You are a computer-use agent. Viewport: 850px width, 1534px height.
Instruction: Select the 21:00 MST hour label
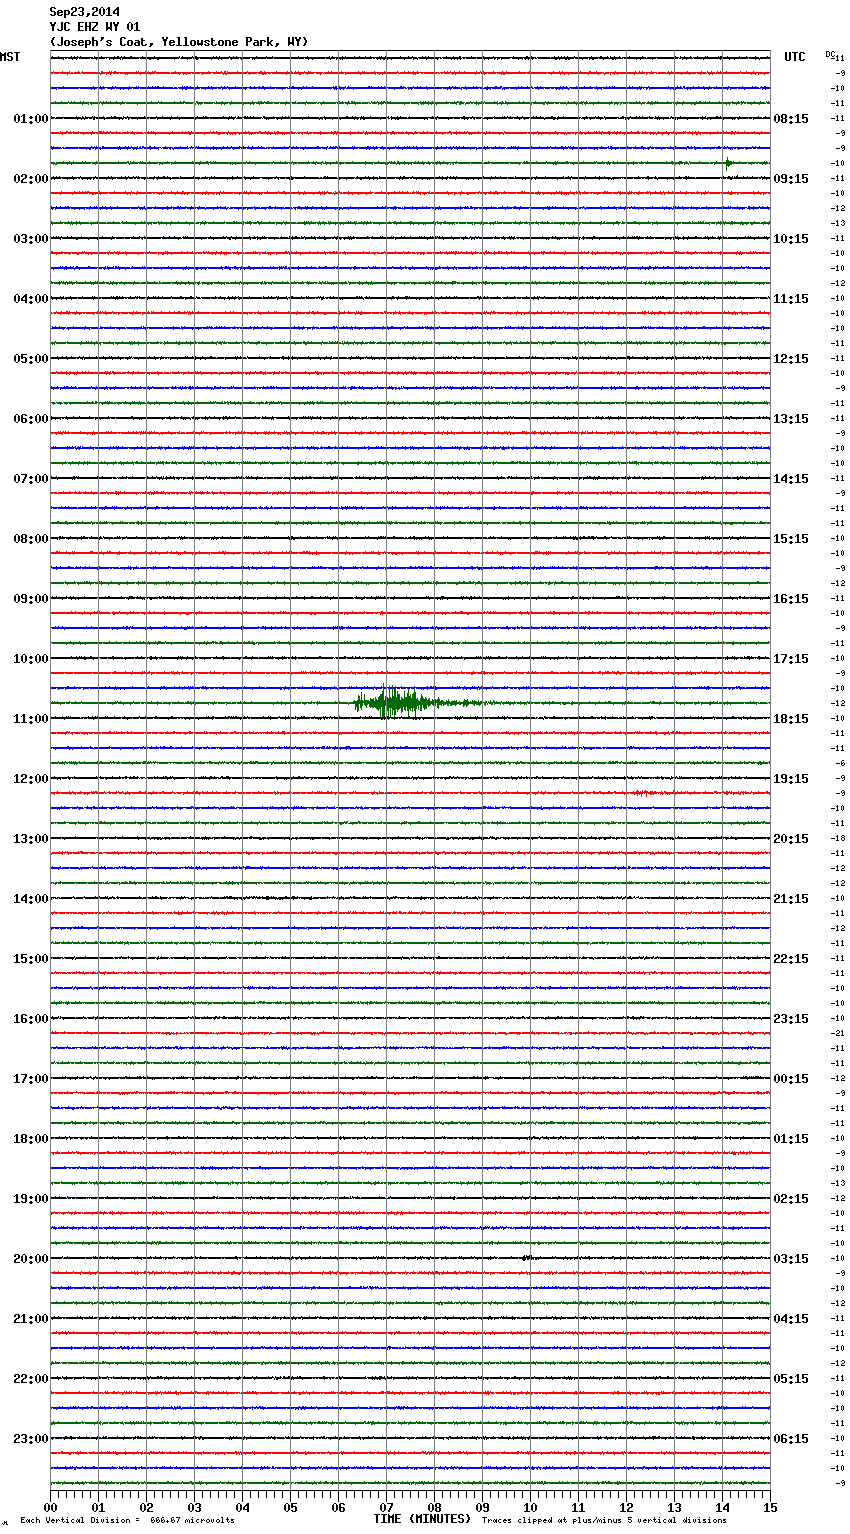(x=31, y=1319)
